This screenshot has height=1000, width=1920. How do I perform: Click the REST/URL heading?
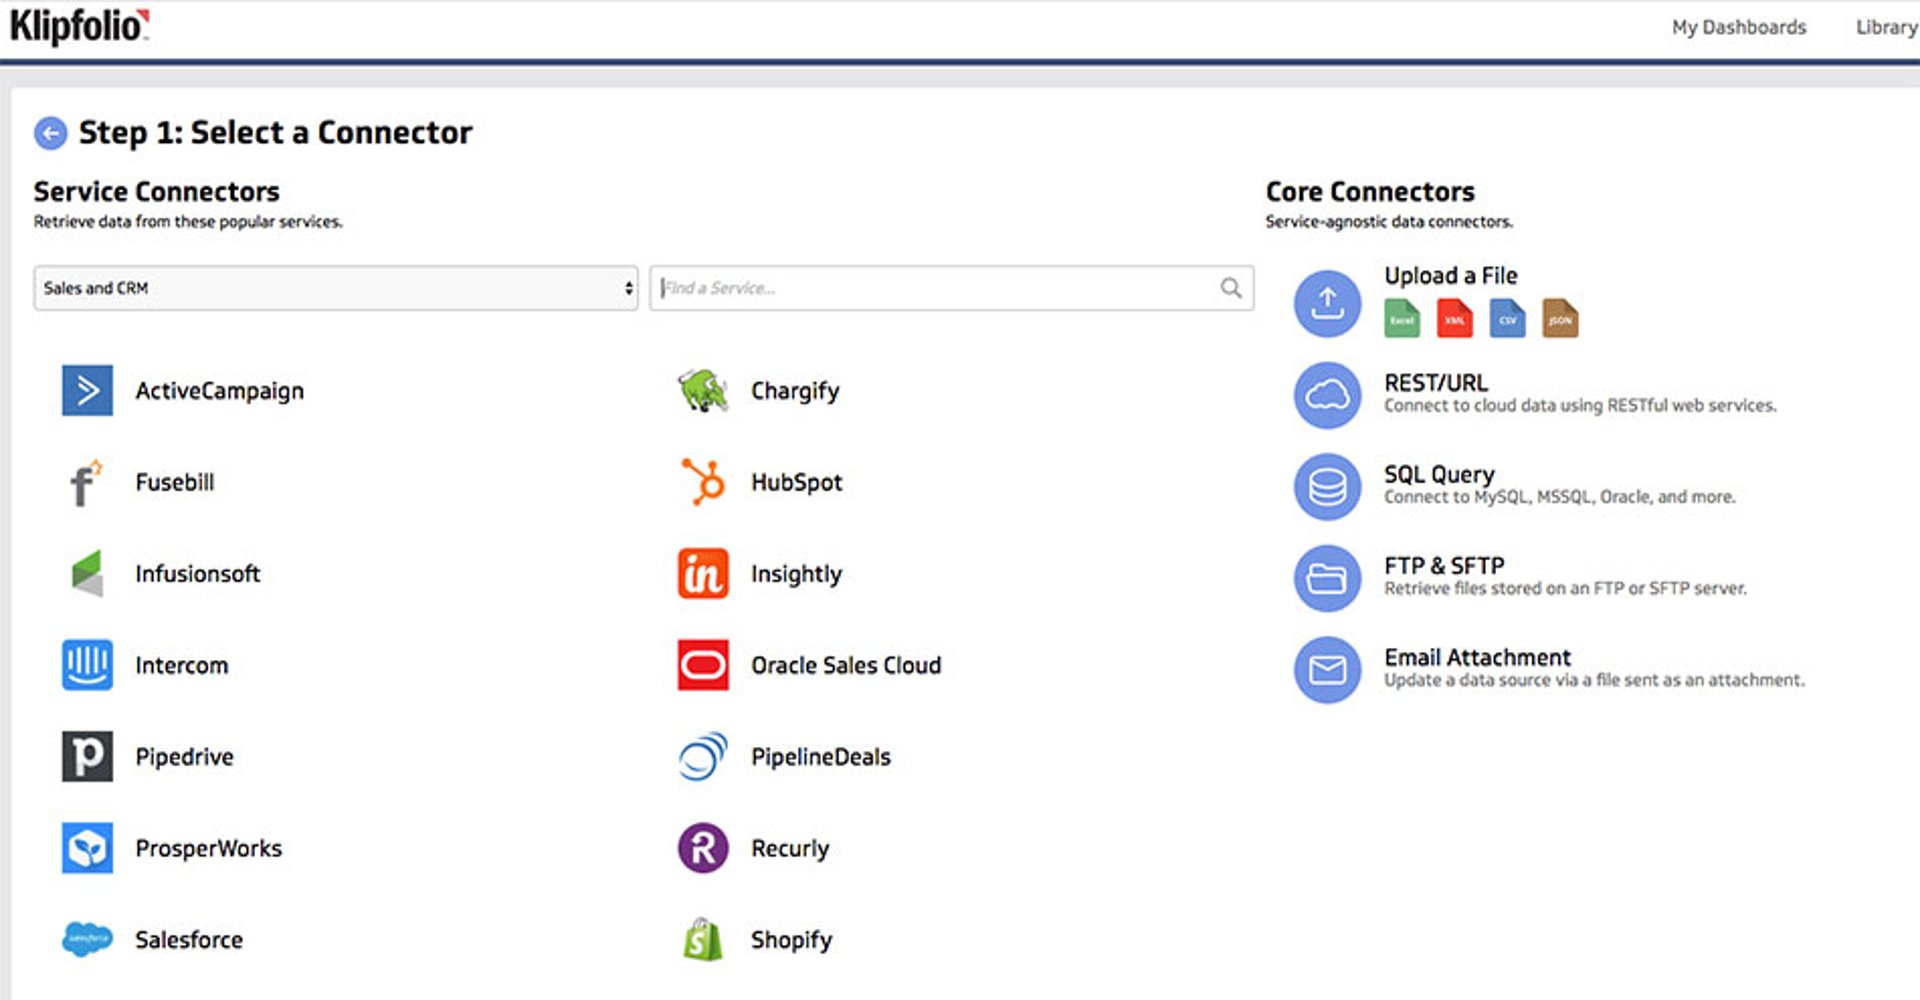pyautogui.click(x=1436, y=383)
